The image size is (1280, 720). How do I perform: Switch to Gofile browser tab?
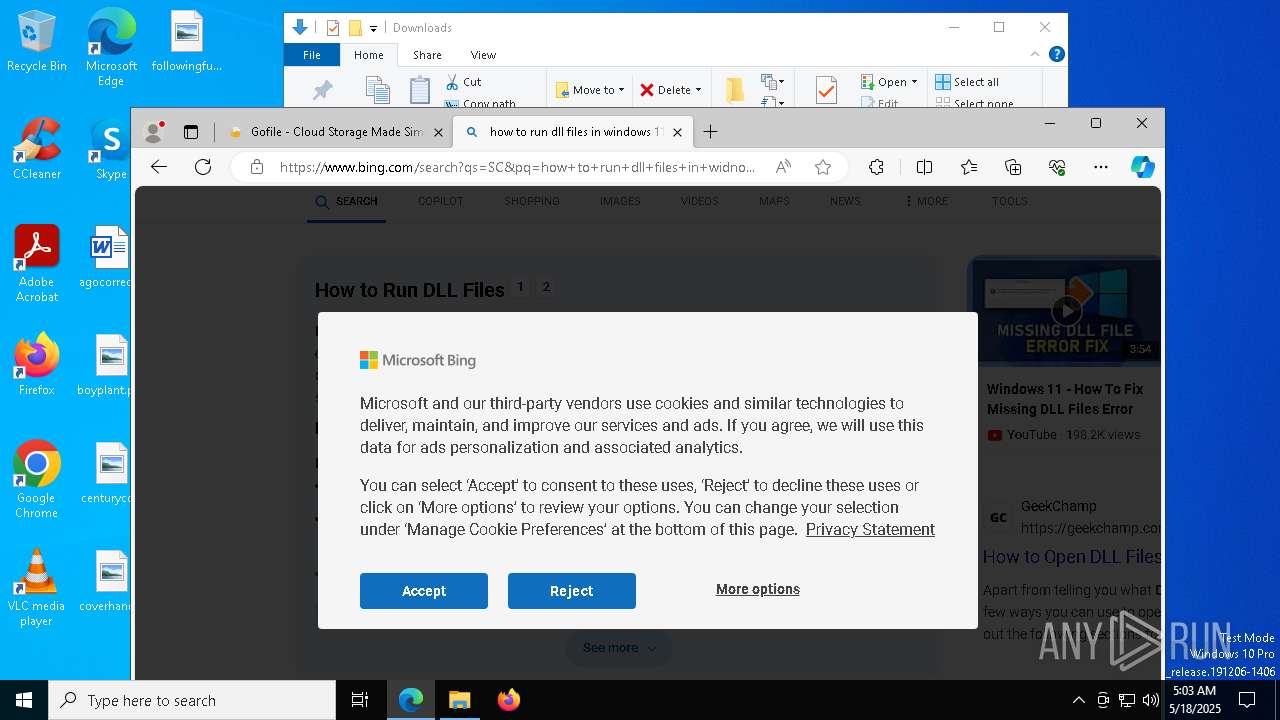(x=337, y=132)
